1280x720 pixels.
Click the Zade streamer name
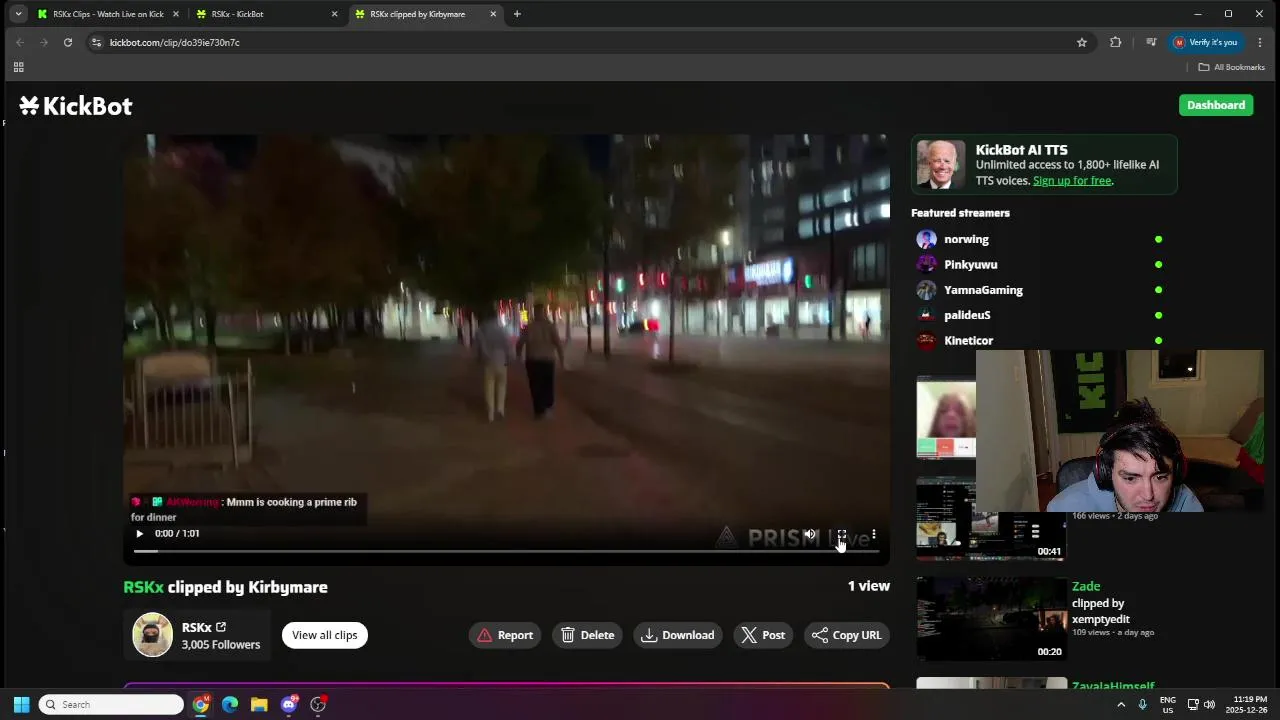[x=1086, y=586]
